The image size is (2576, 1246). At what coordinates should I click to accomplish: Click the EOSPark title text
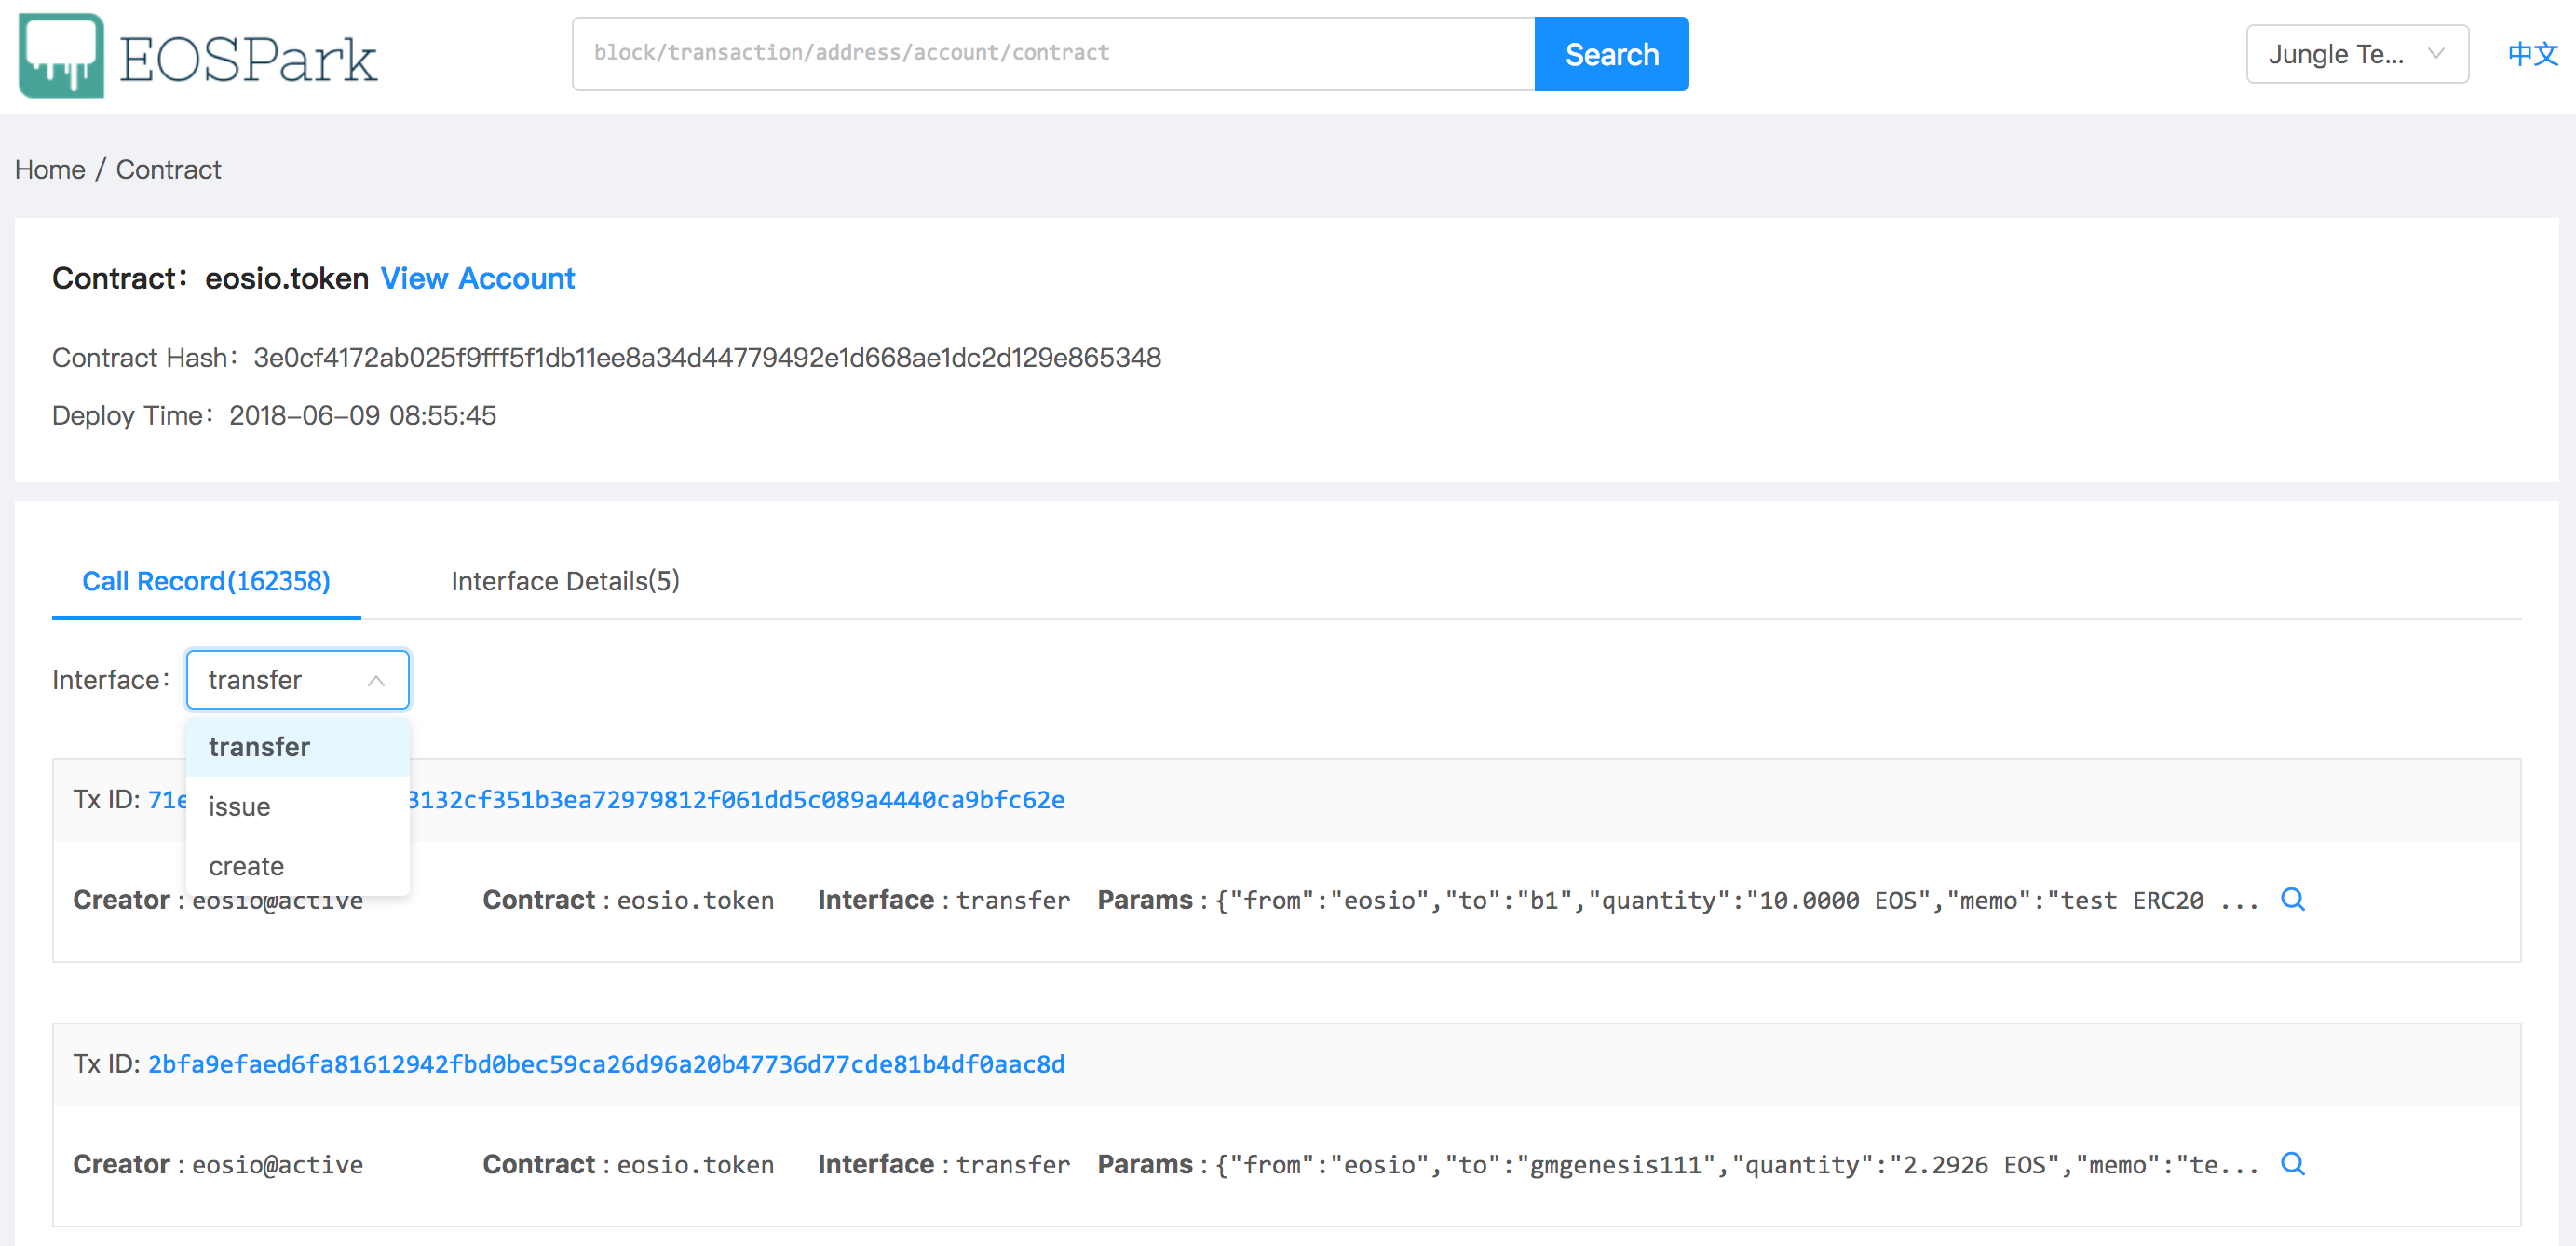tap(248, 58)
